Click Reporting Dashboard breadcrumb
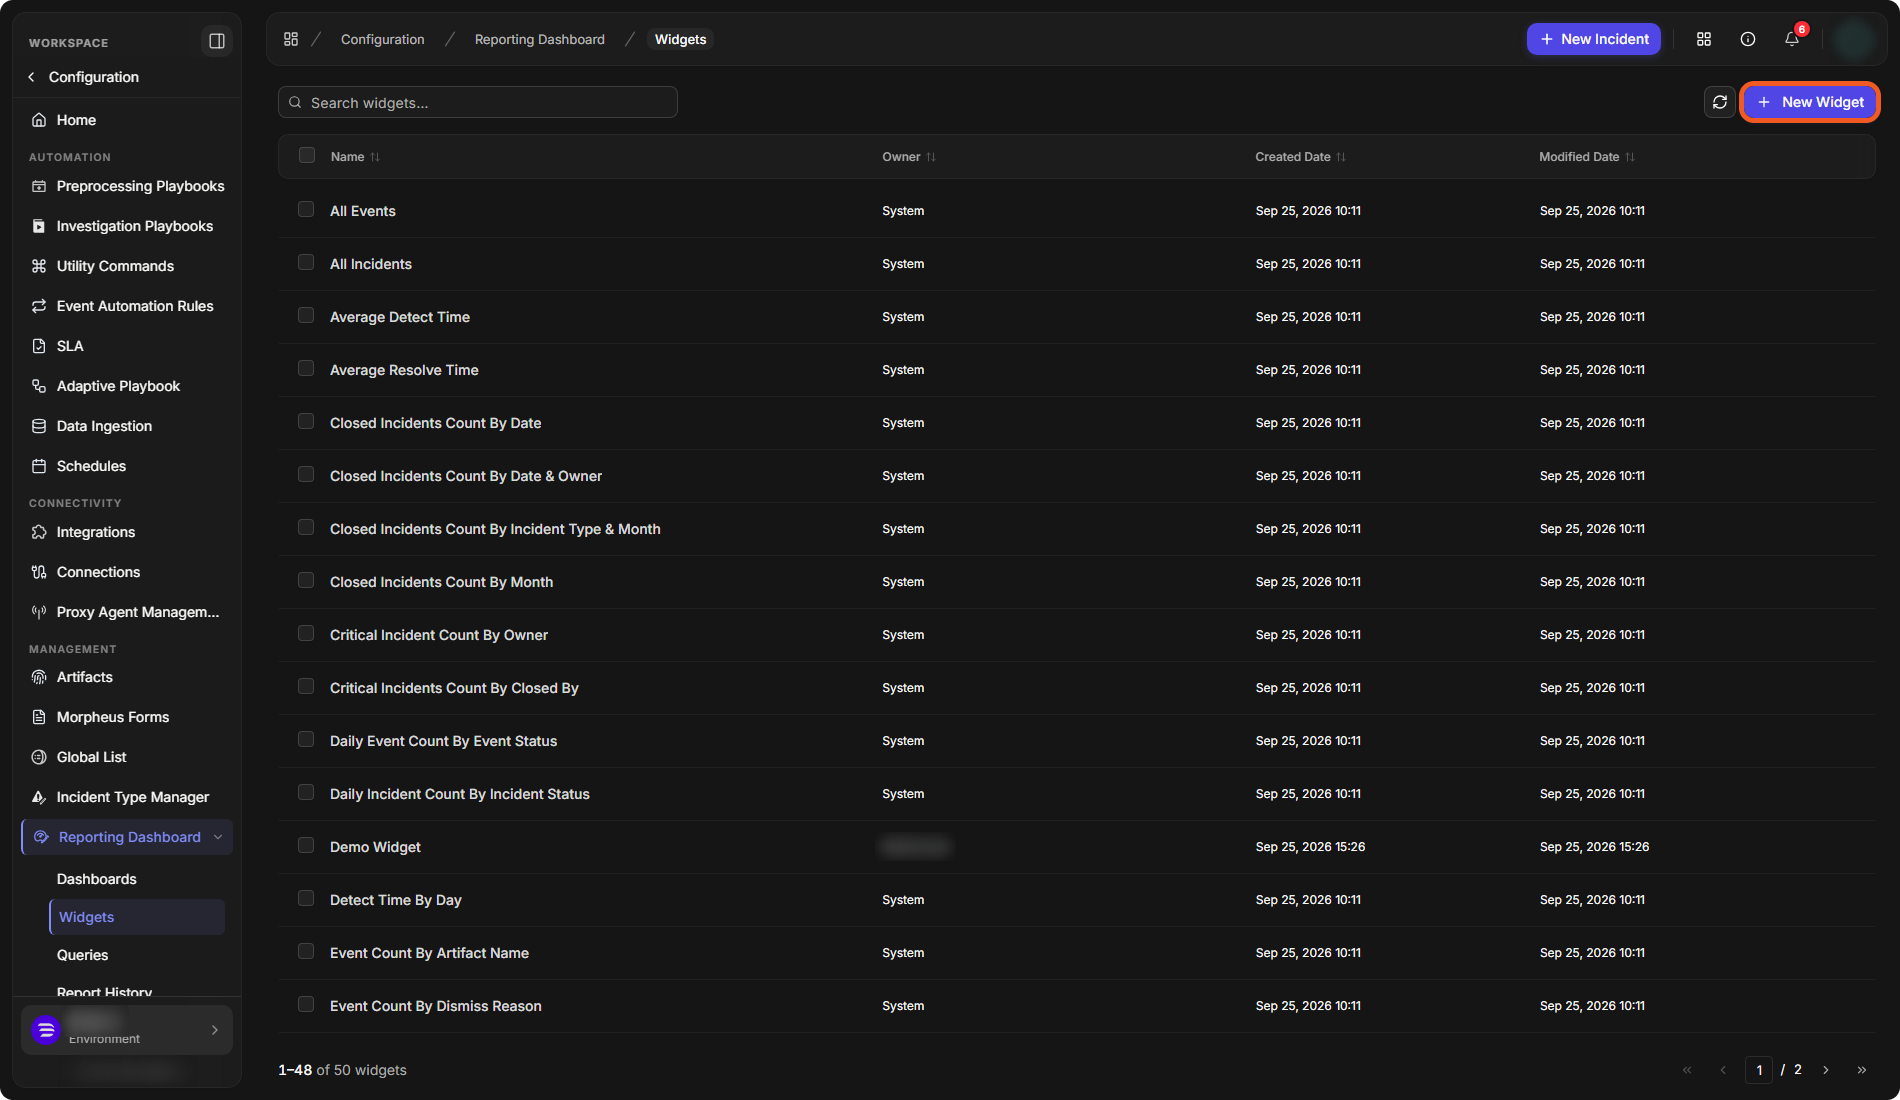Screen dimensions: 1900x1100 click(x=540, y=39)
